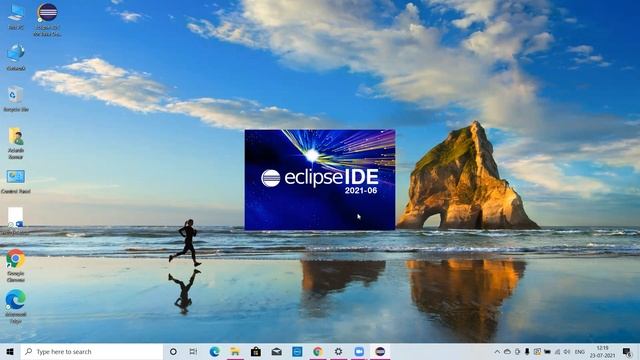Show hidden system tray icons
The image size is (640, 360).
[497, 351]
